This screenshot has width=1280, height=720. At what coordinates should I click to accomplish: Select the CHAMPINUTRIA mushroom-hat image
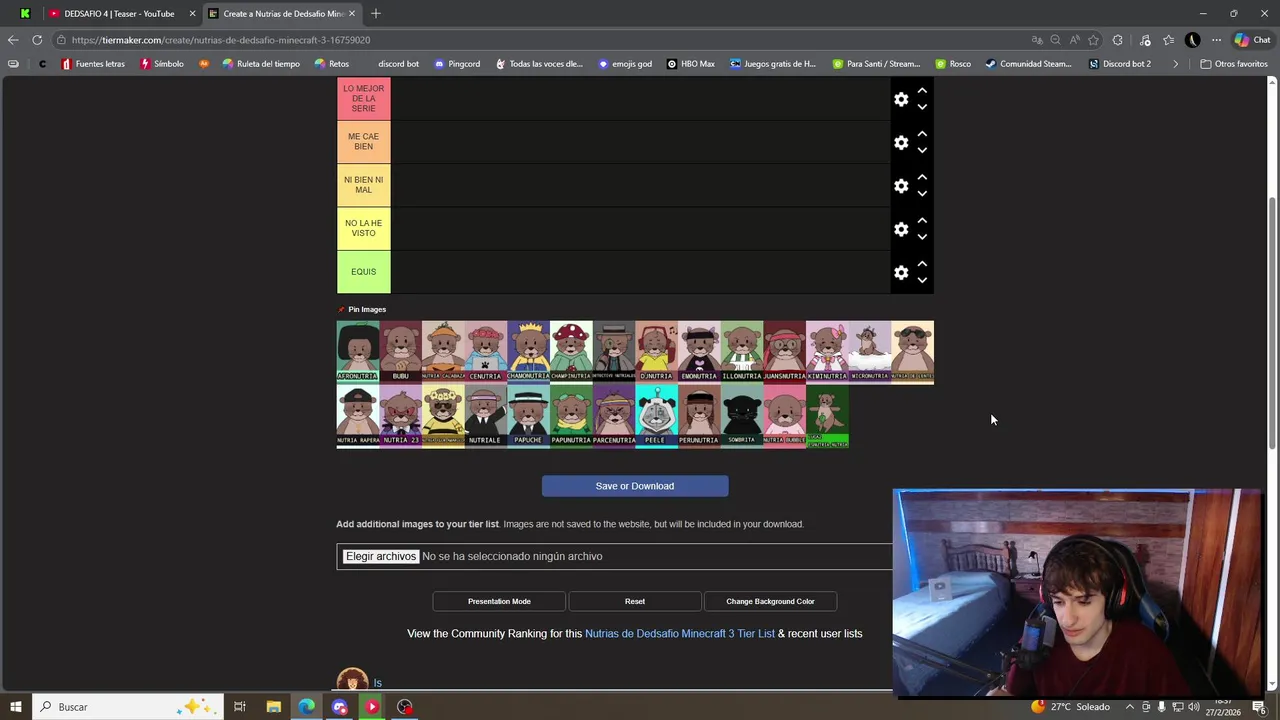tap(571, 351)
